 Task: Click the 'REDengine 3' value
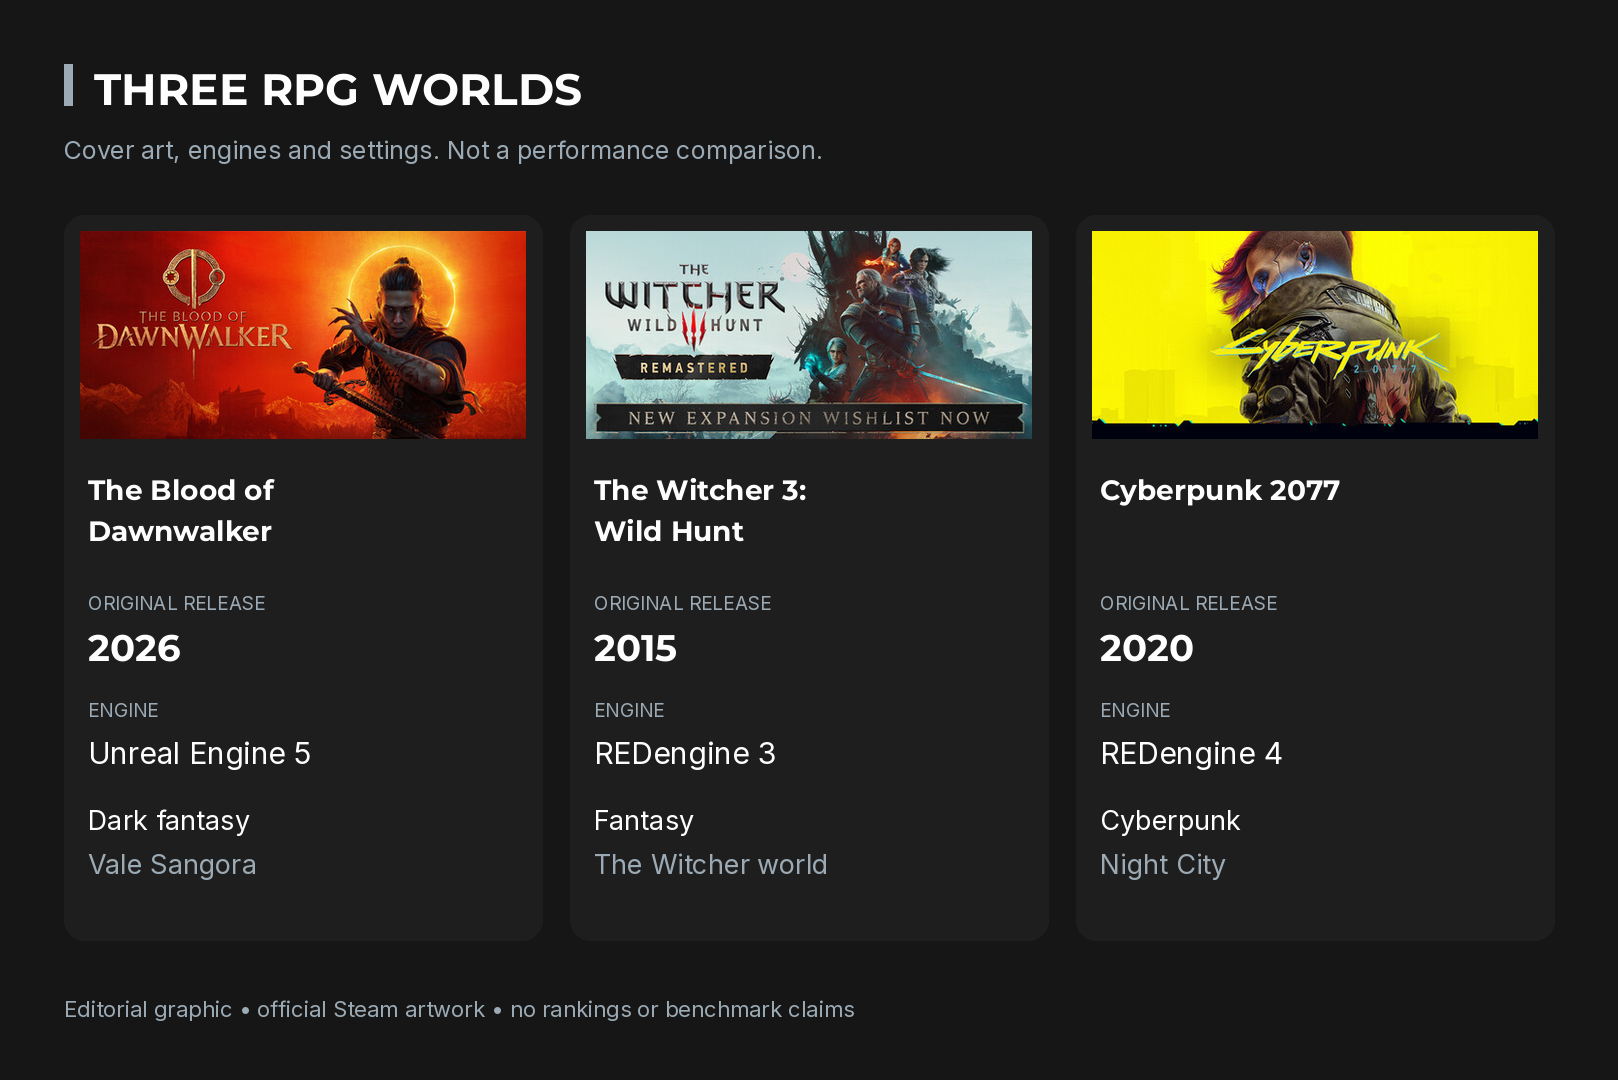pyautogui.click(x=685, y=753)
